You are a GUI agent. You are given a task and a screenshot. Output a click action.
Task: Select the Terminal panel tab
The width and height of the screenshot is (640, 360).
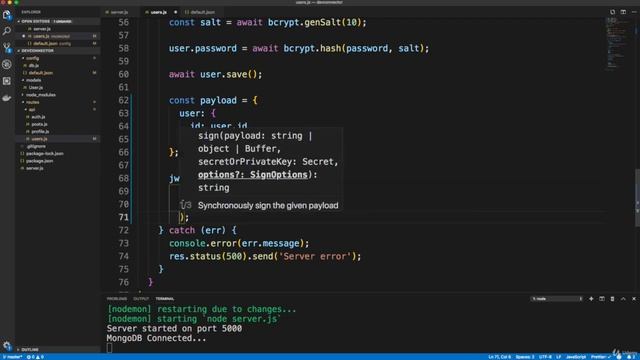coord(165,299)
